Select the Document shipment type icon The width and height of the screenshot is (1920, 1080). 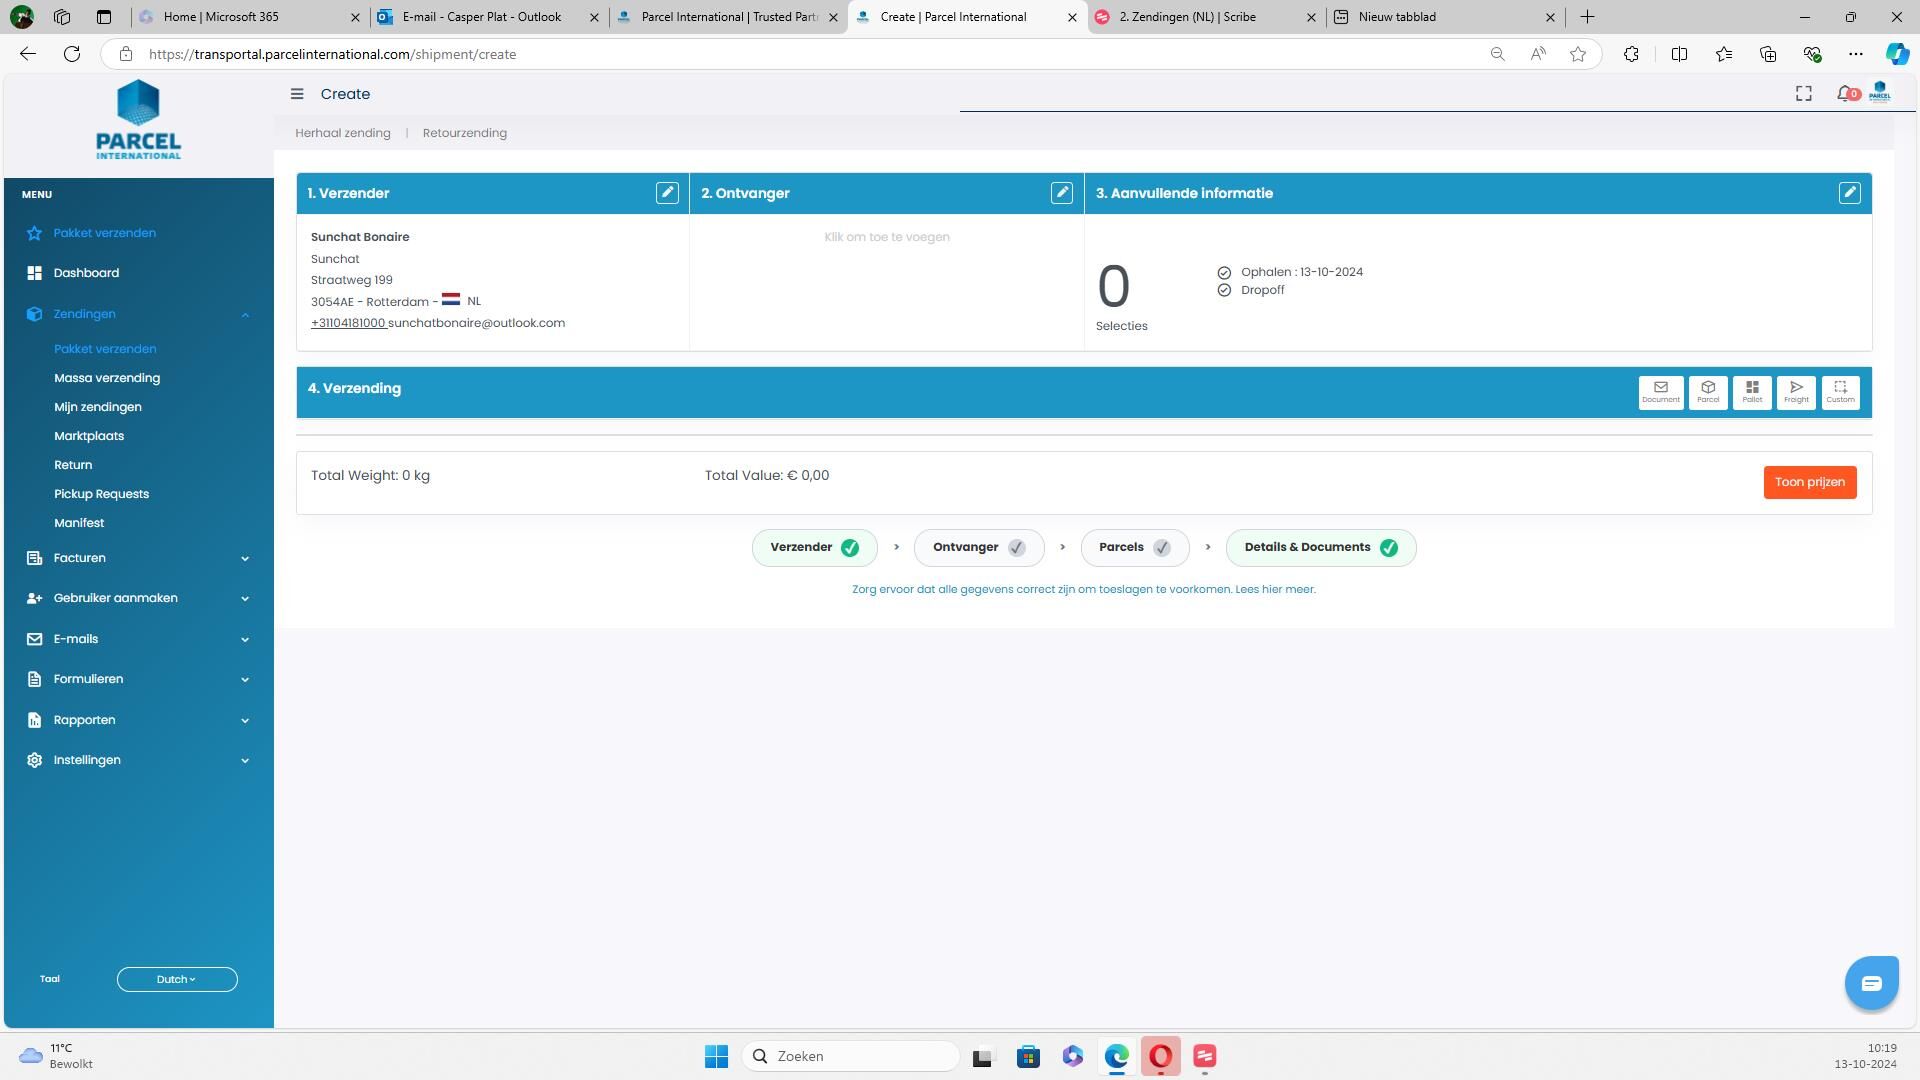pyautogui.click(x=1660, y=392)
